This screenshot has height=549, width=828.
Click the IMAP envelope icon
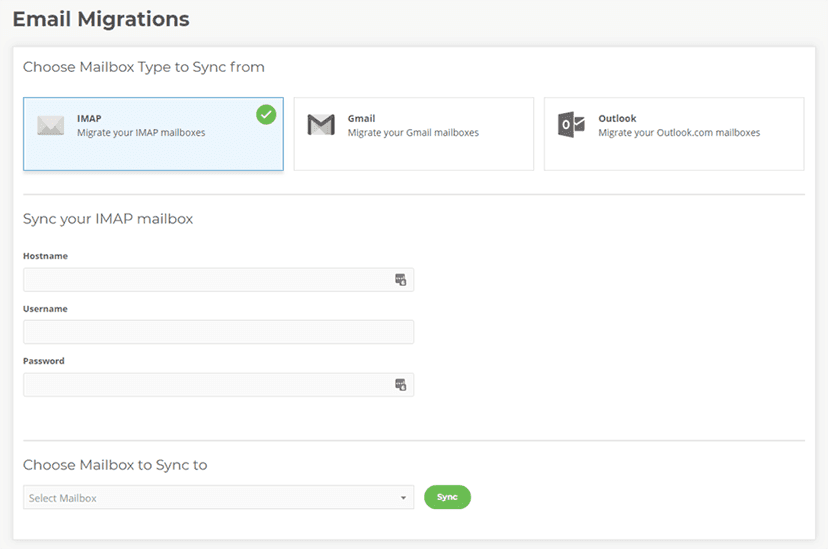pyautogui.click(x=51, y=125)
